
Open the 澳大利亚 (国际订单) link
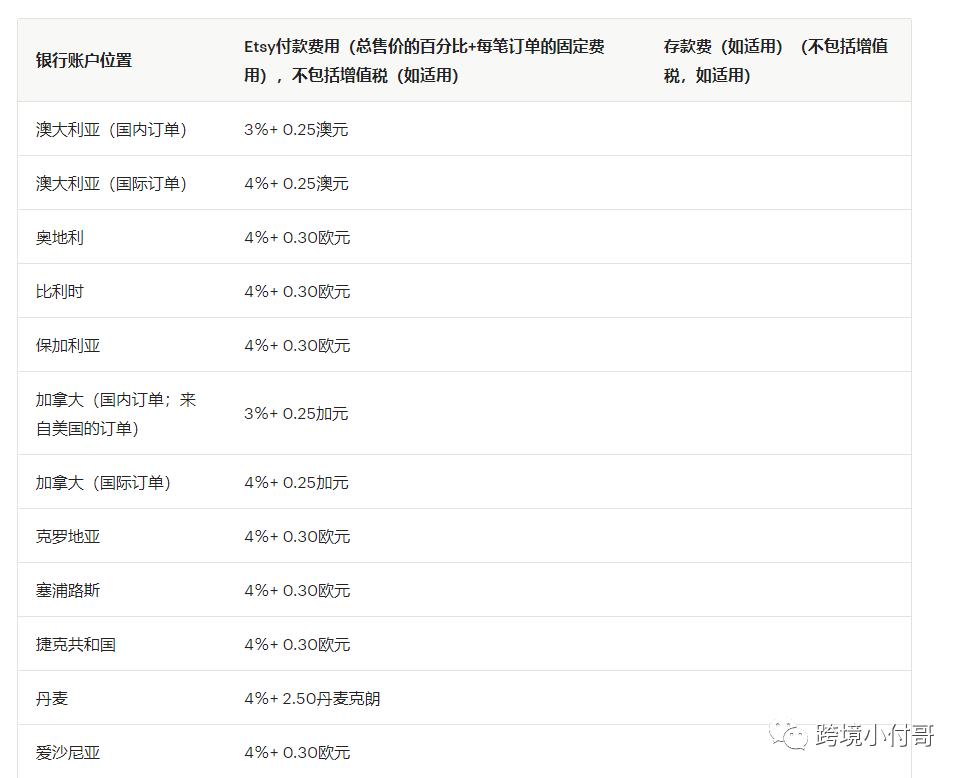pyautogui.click(x=113, y=183)
